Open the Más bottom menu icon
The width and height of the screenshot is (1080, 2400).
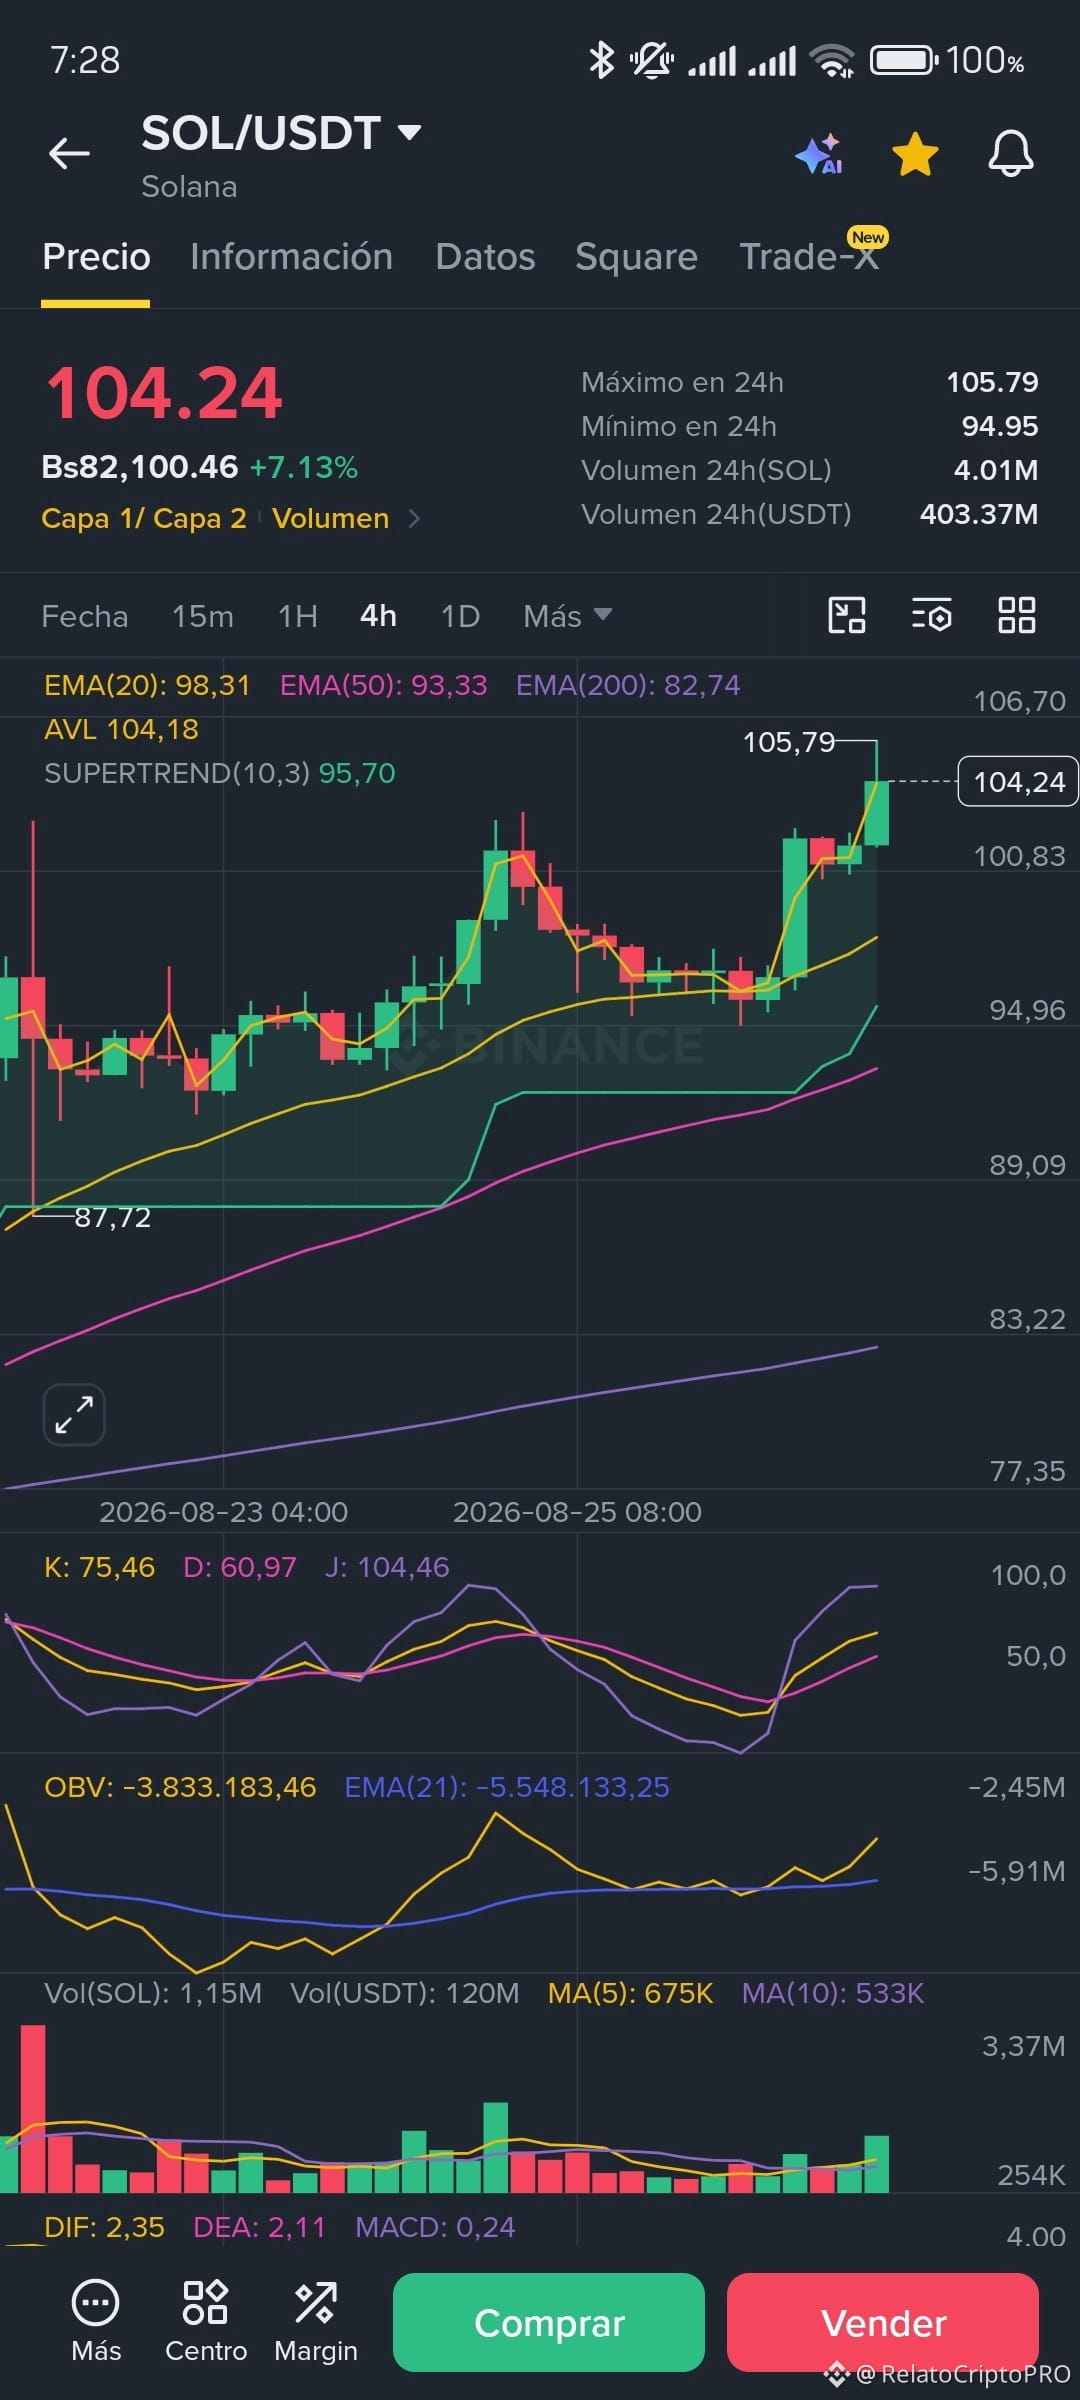click(96, 2321)
